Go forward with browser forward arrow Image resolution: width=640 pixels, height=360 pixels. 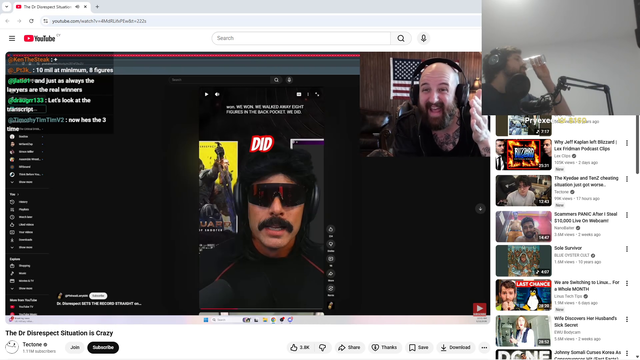19,21
